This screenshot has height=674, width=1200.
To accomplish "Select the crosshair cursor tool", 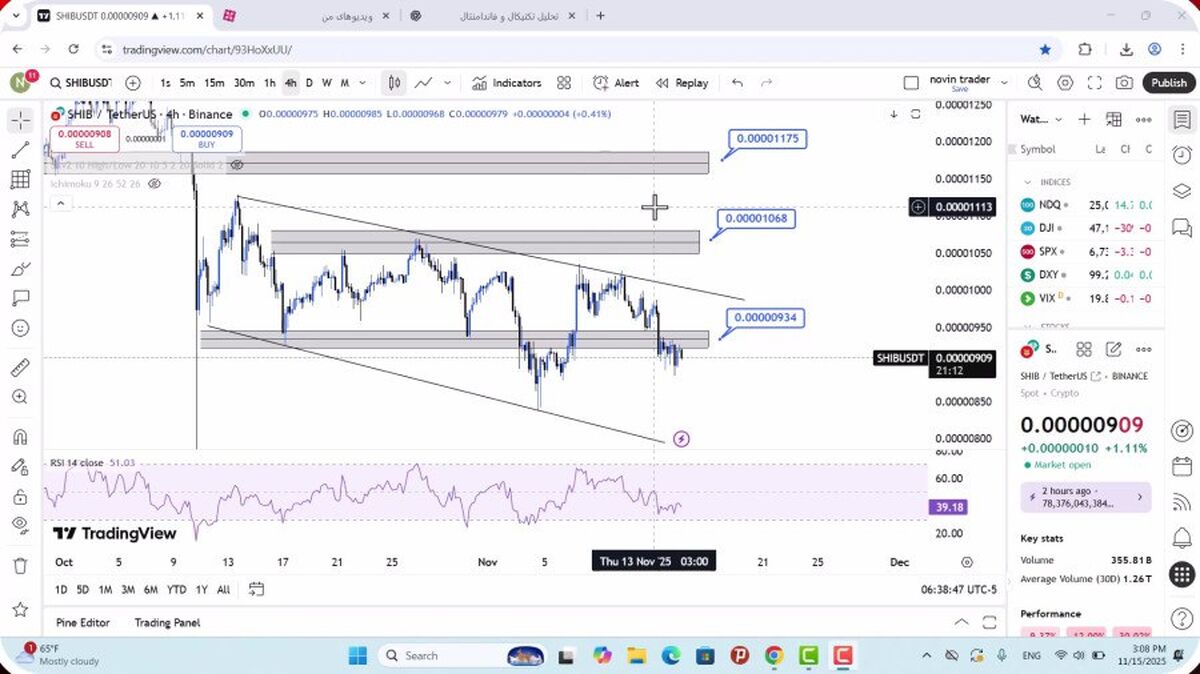I will click(20, 121).
